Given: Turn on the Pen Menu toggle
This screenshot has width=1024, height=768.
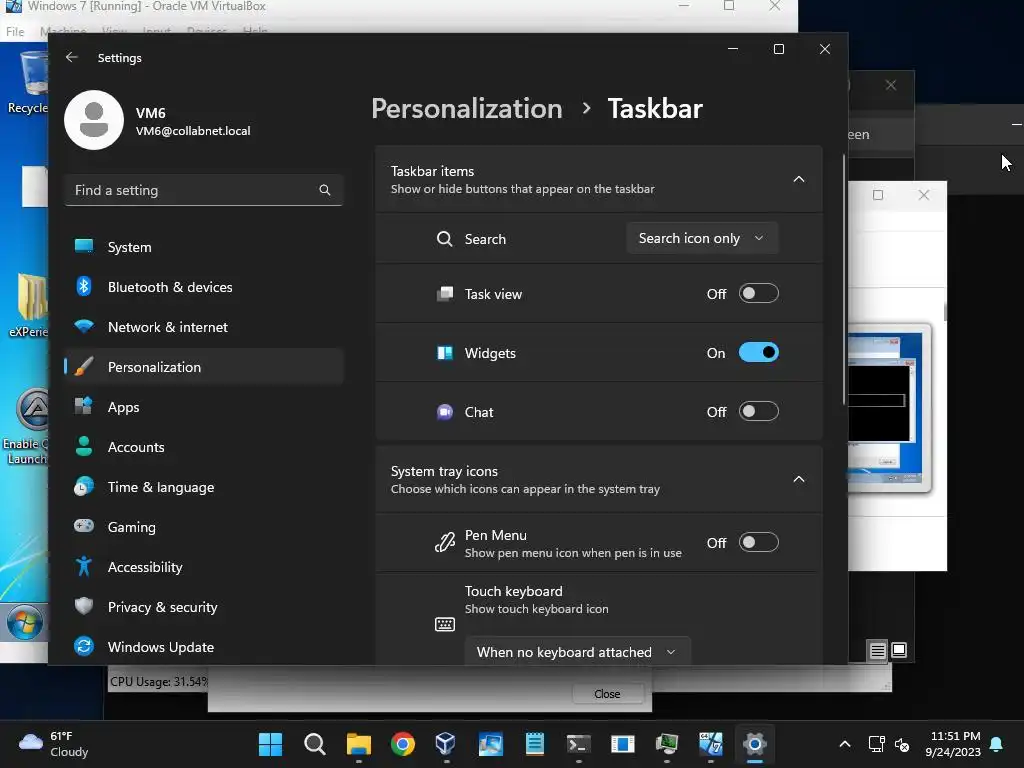Looking at the screenshot, I should coord(759,542).
